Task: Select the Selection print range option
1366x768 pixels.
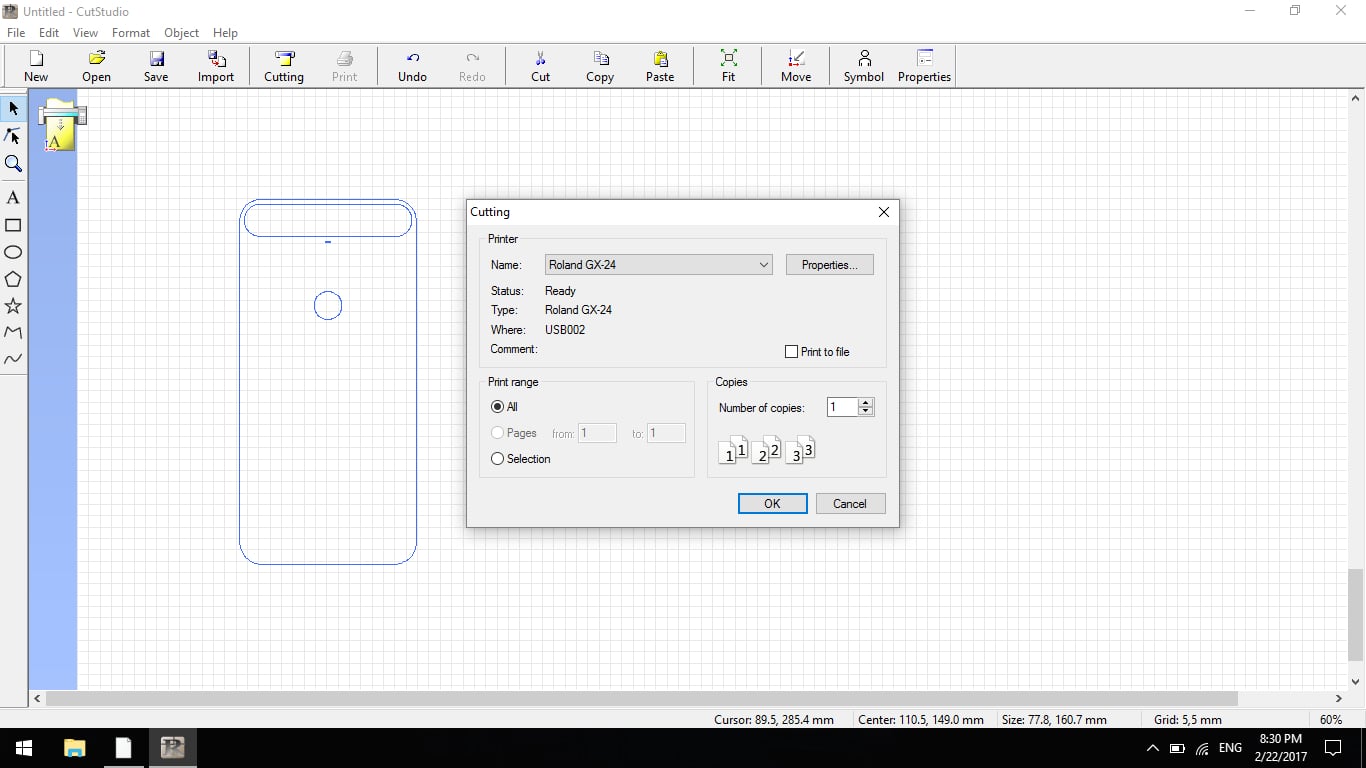Action: point(498,459)
